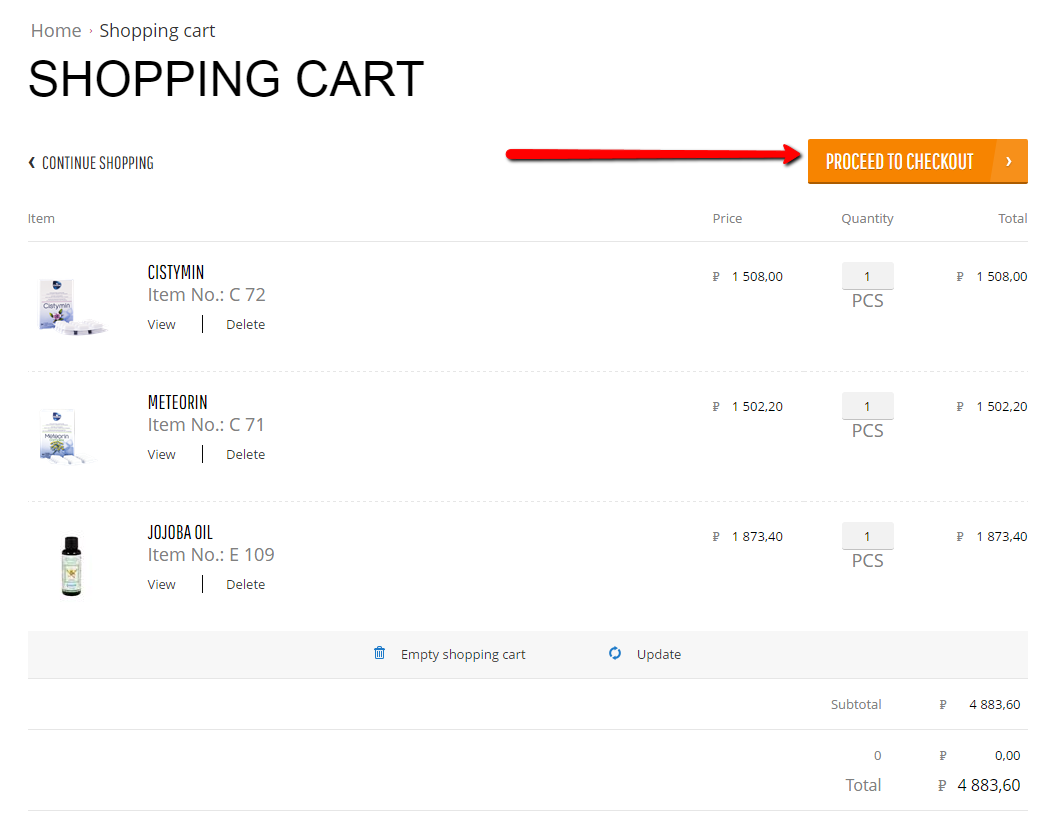Click the SHOPPING CART page heading
Viewport: 1047px width, 817px height.
(x=226, y=79)
